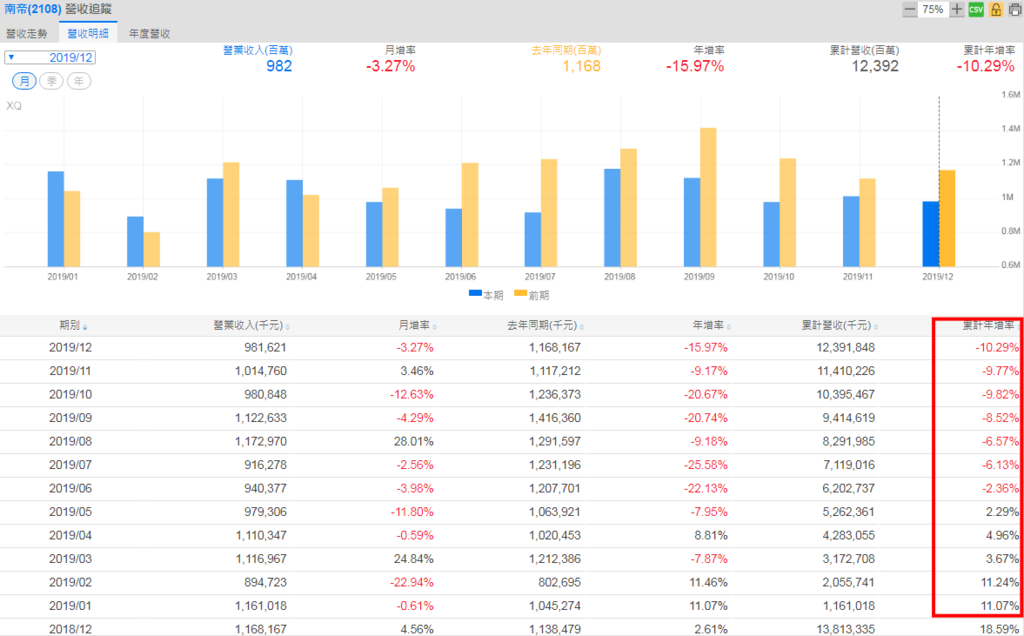
Task: Select the 2019/10 table row period cell
Action: click(x=71, y=395)
